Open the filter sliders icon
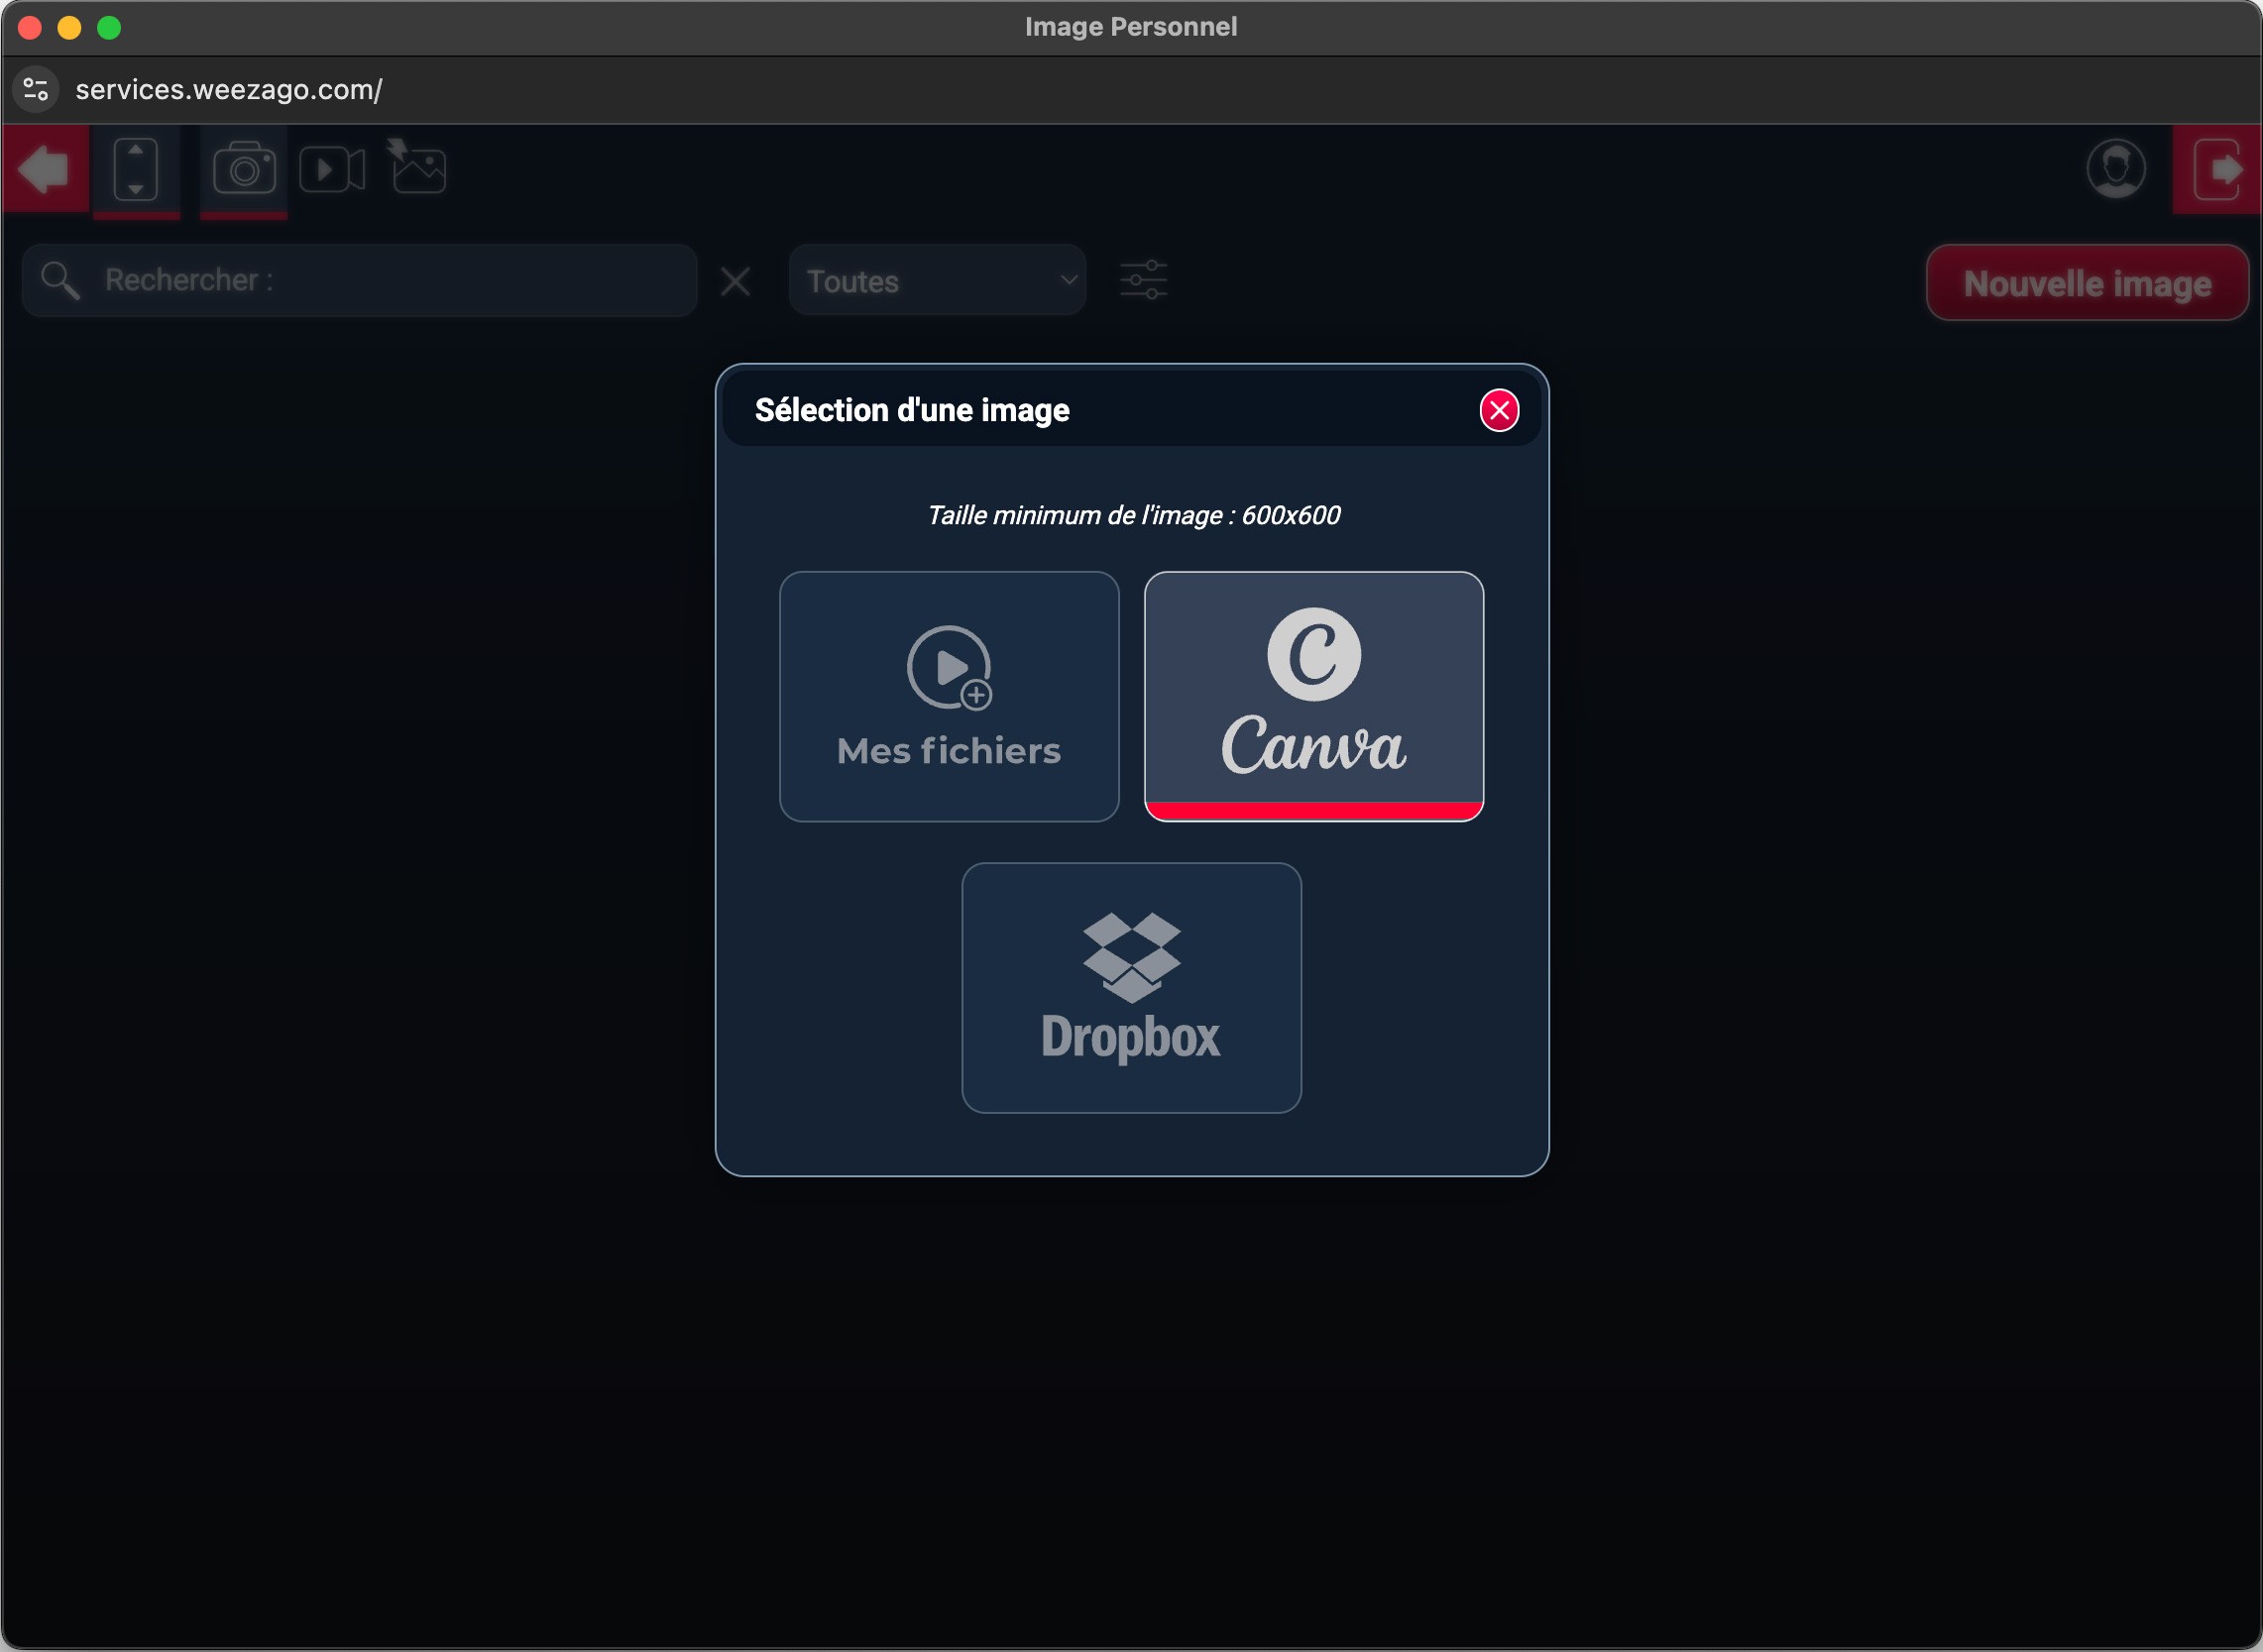 pos(1143,280)
